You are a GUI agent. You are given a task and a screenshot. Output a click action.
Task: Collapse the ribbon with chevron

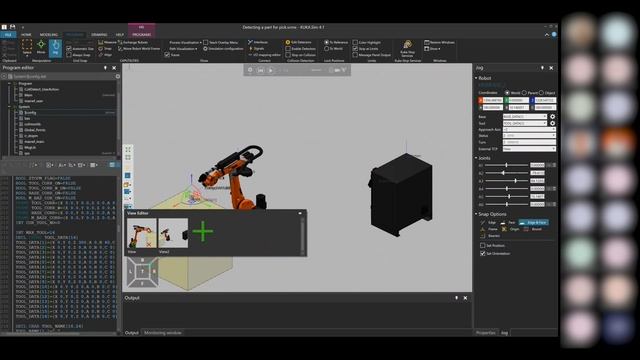[547, 35]
